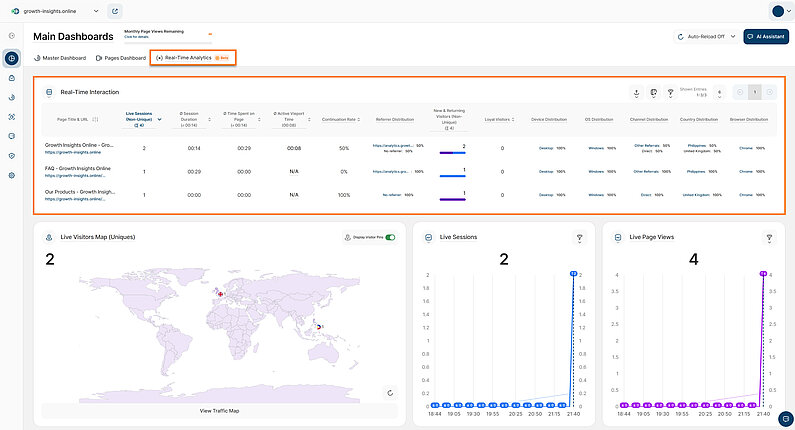Click the 50% continuation rate cell
Image resolution: width=795 pixels, height=430 pixels.
344,149
